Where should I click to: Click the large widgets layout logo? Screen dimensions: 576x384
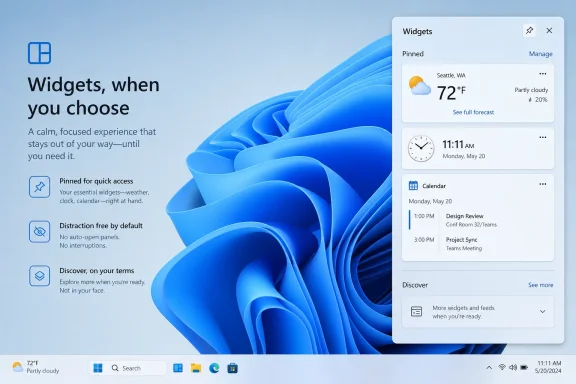40,53
